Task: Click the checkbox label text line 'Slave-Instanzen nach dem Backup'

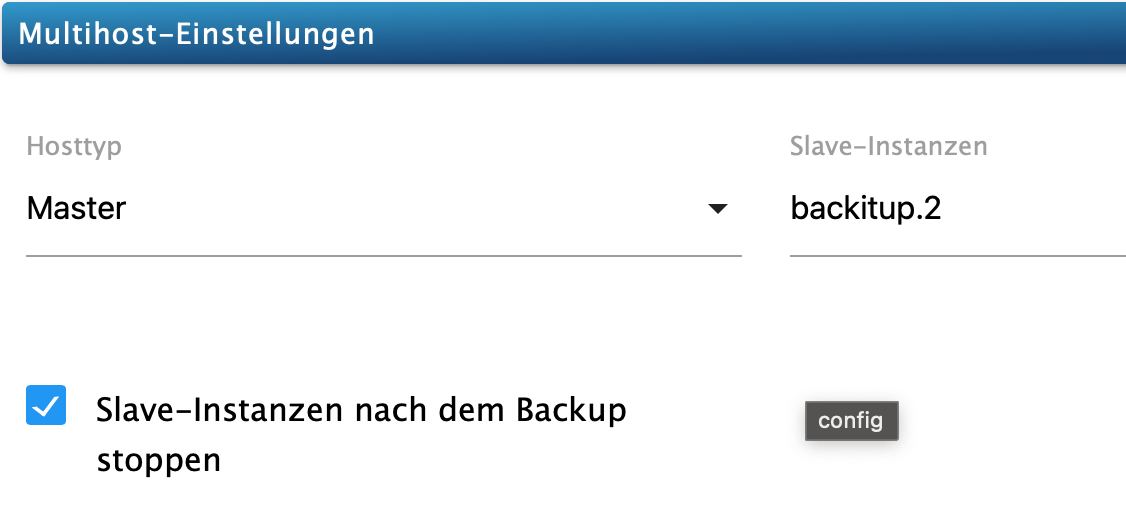Action: [x=361, y=410]
